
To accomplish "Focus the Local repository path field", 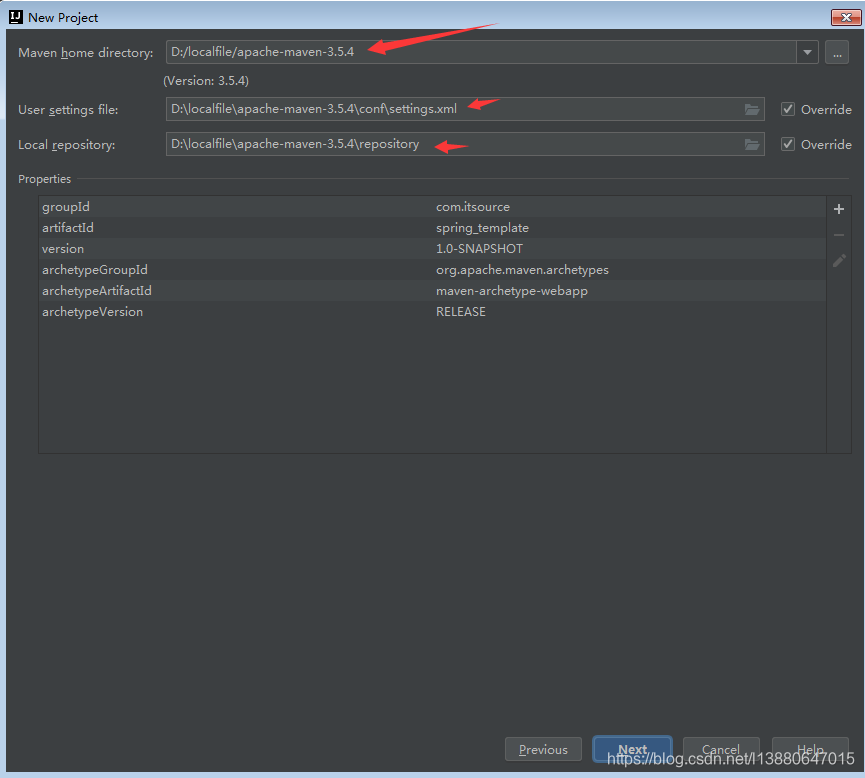I will tap(465, 144).
